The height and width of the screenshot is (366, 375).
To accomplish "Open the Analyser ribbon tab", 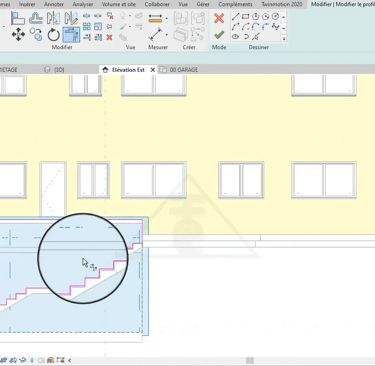I will (83, 4).
